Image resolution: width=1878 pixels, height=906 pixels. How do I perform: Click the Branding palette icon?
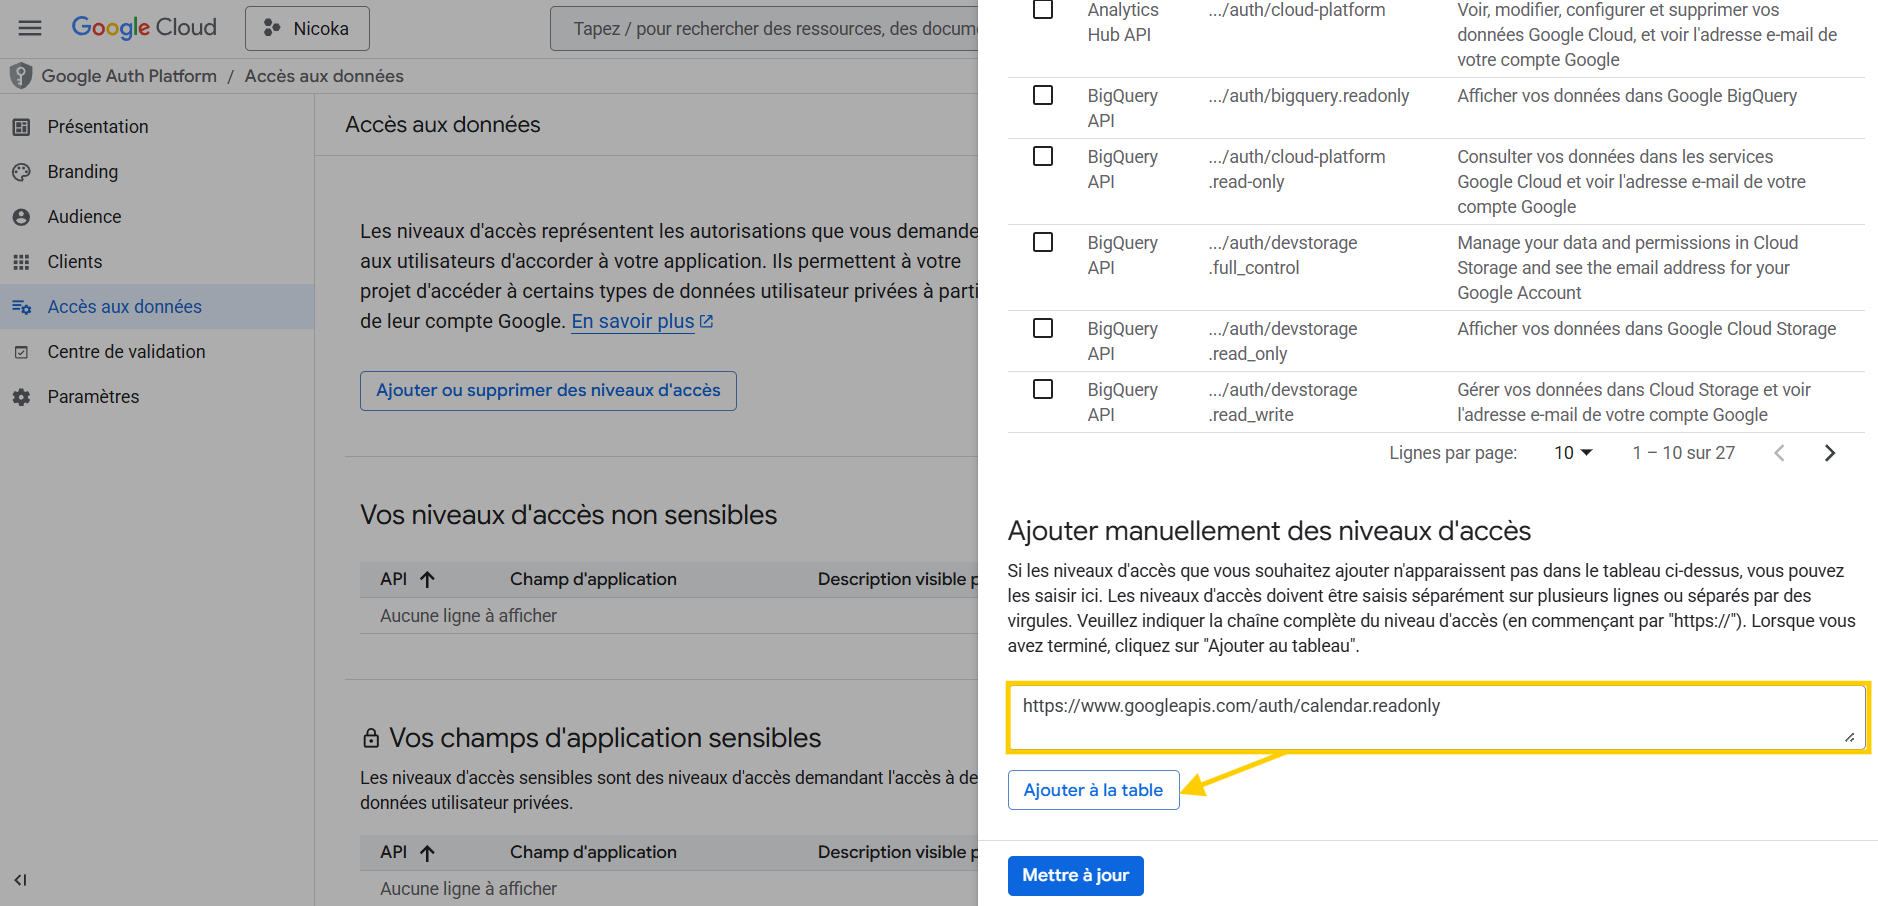pyautogui.click(x=21, y=172)
